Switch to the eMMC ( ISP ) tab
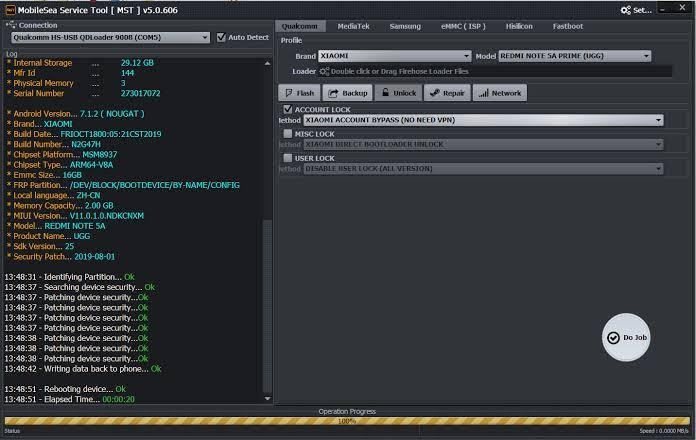 (x=463, y=26)
